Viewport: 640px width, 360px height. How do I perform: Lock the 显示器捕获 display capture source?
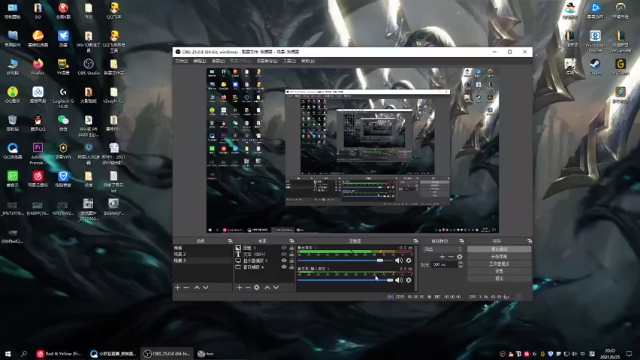[291, 260]
